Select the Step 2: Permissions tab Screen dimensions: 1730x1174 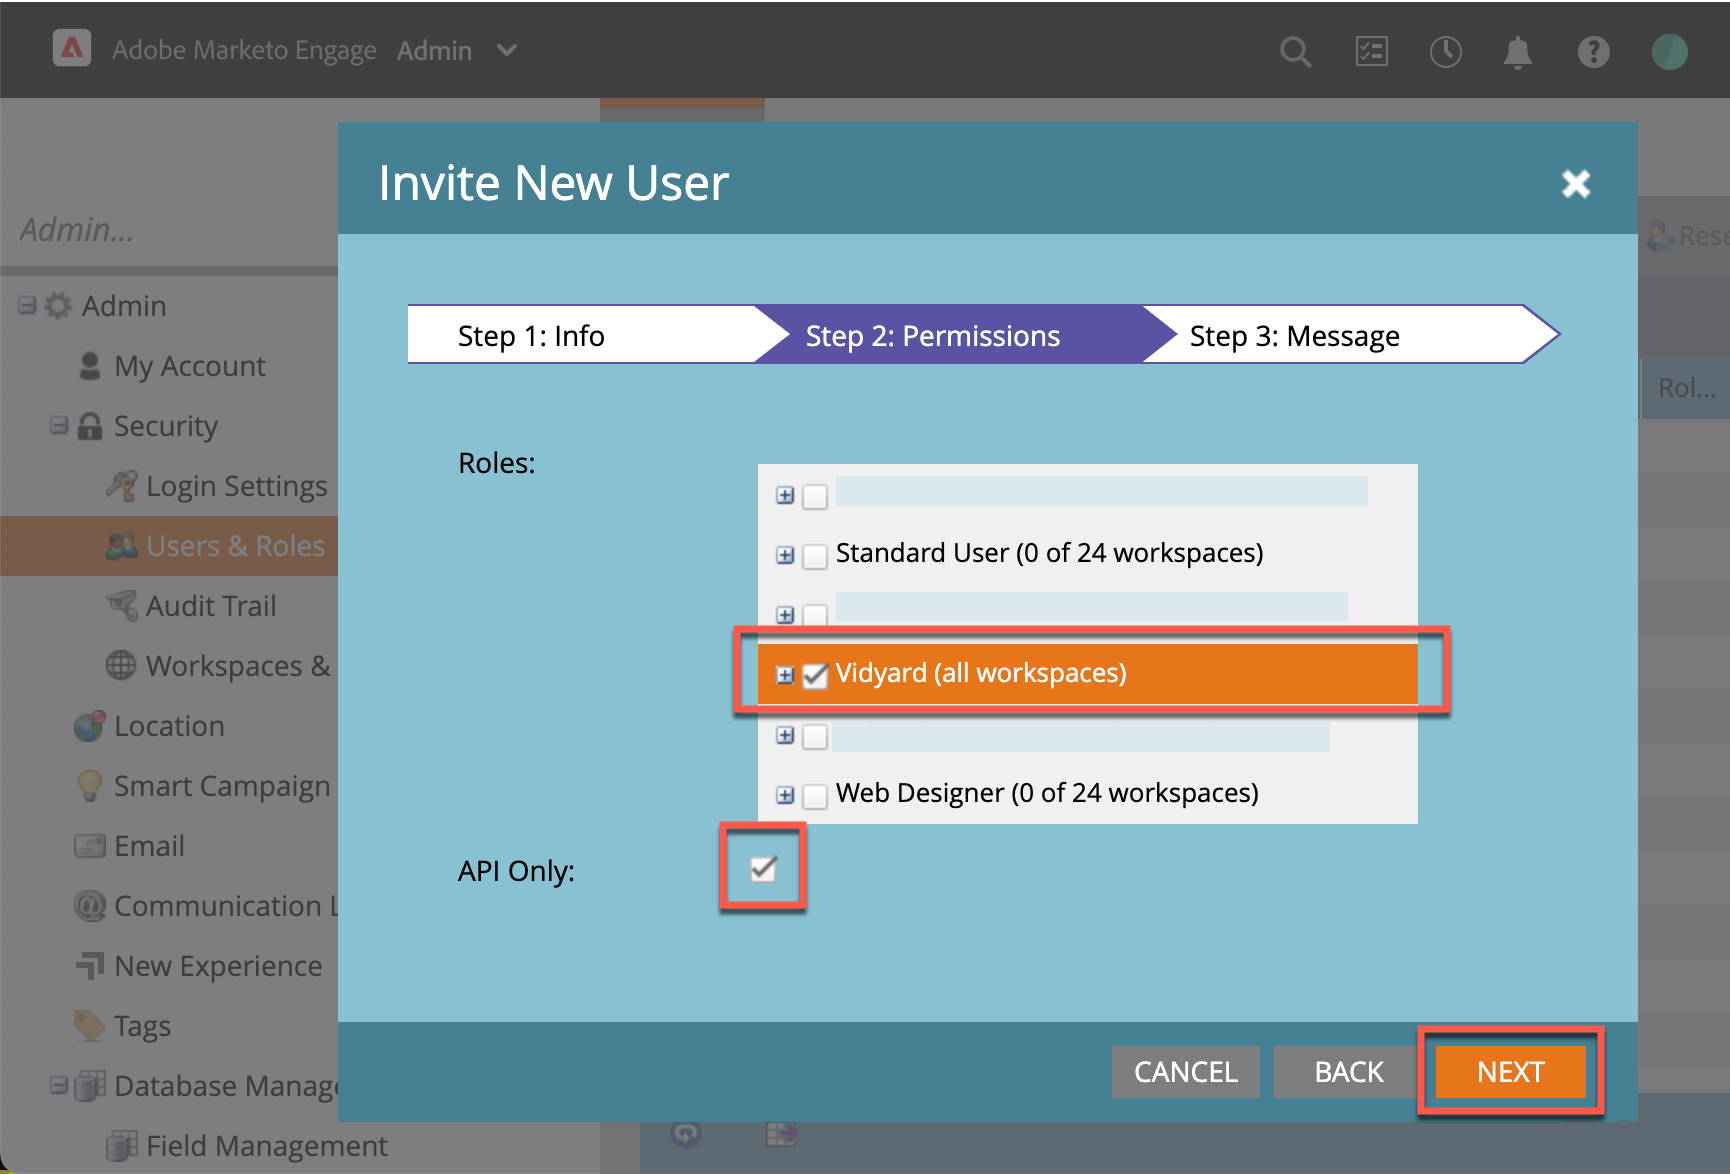pyautogui.click(x=950, y=335)
